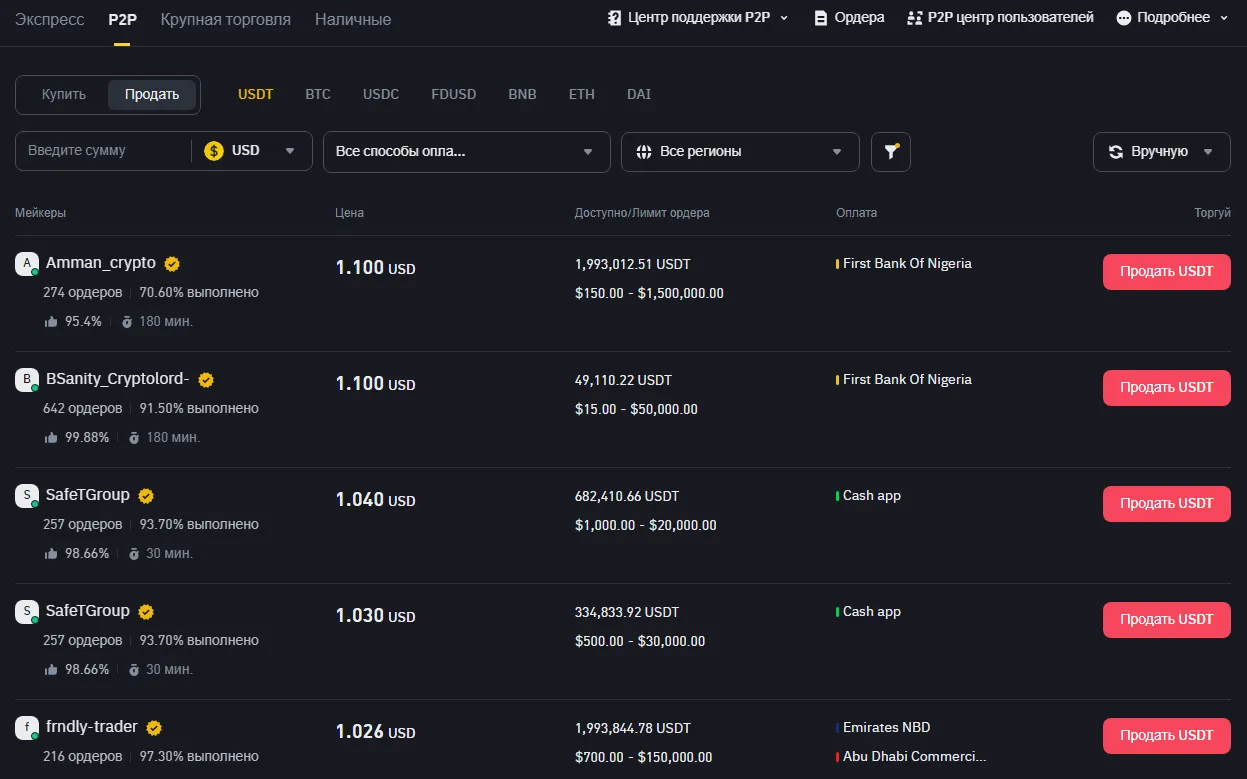Screen dimensions: 1247x779
Task: Expand the Подробнее menu
Action: (1170, 17)
